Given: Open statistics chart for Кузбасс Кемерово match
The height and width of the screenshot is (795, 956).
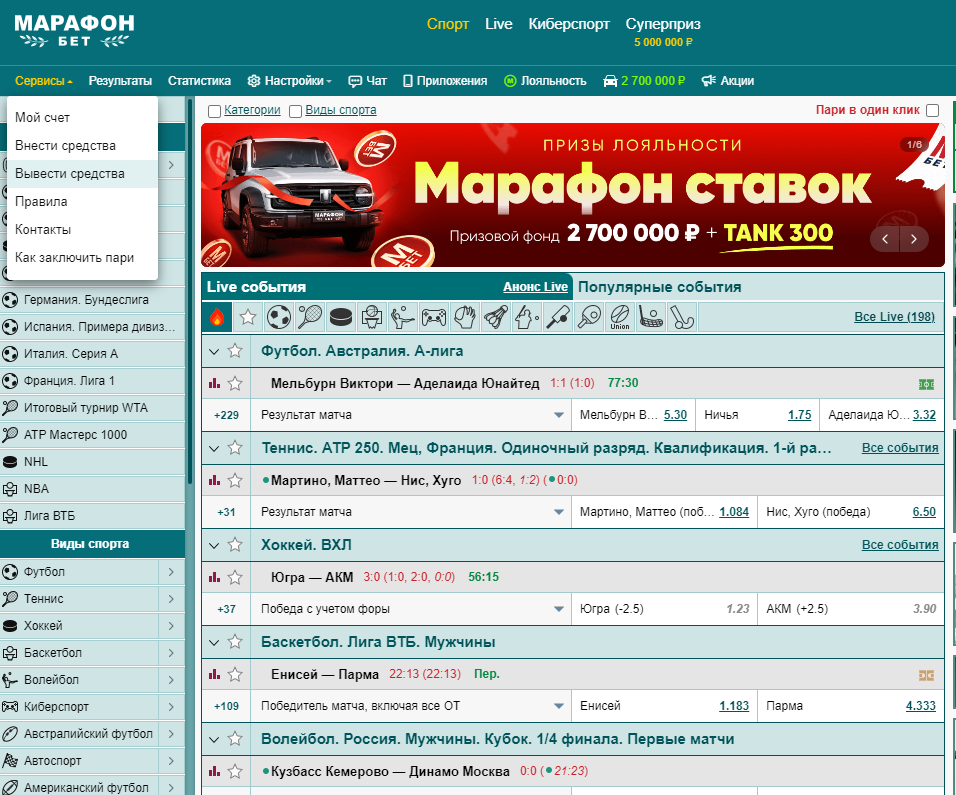Looking at the screenshot, I should point(214,771).
